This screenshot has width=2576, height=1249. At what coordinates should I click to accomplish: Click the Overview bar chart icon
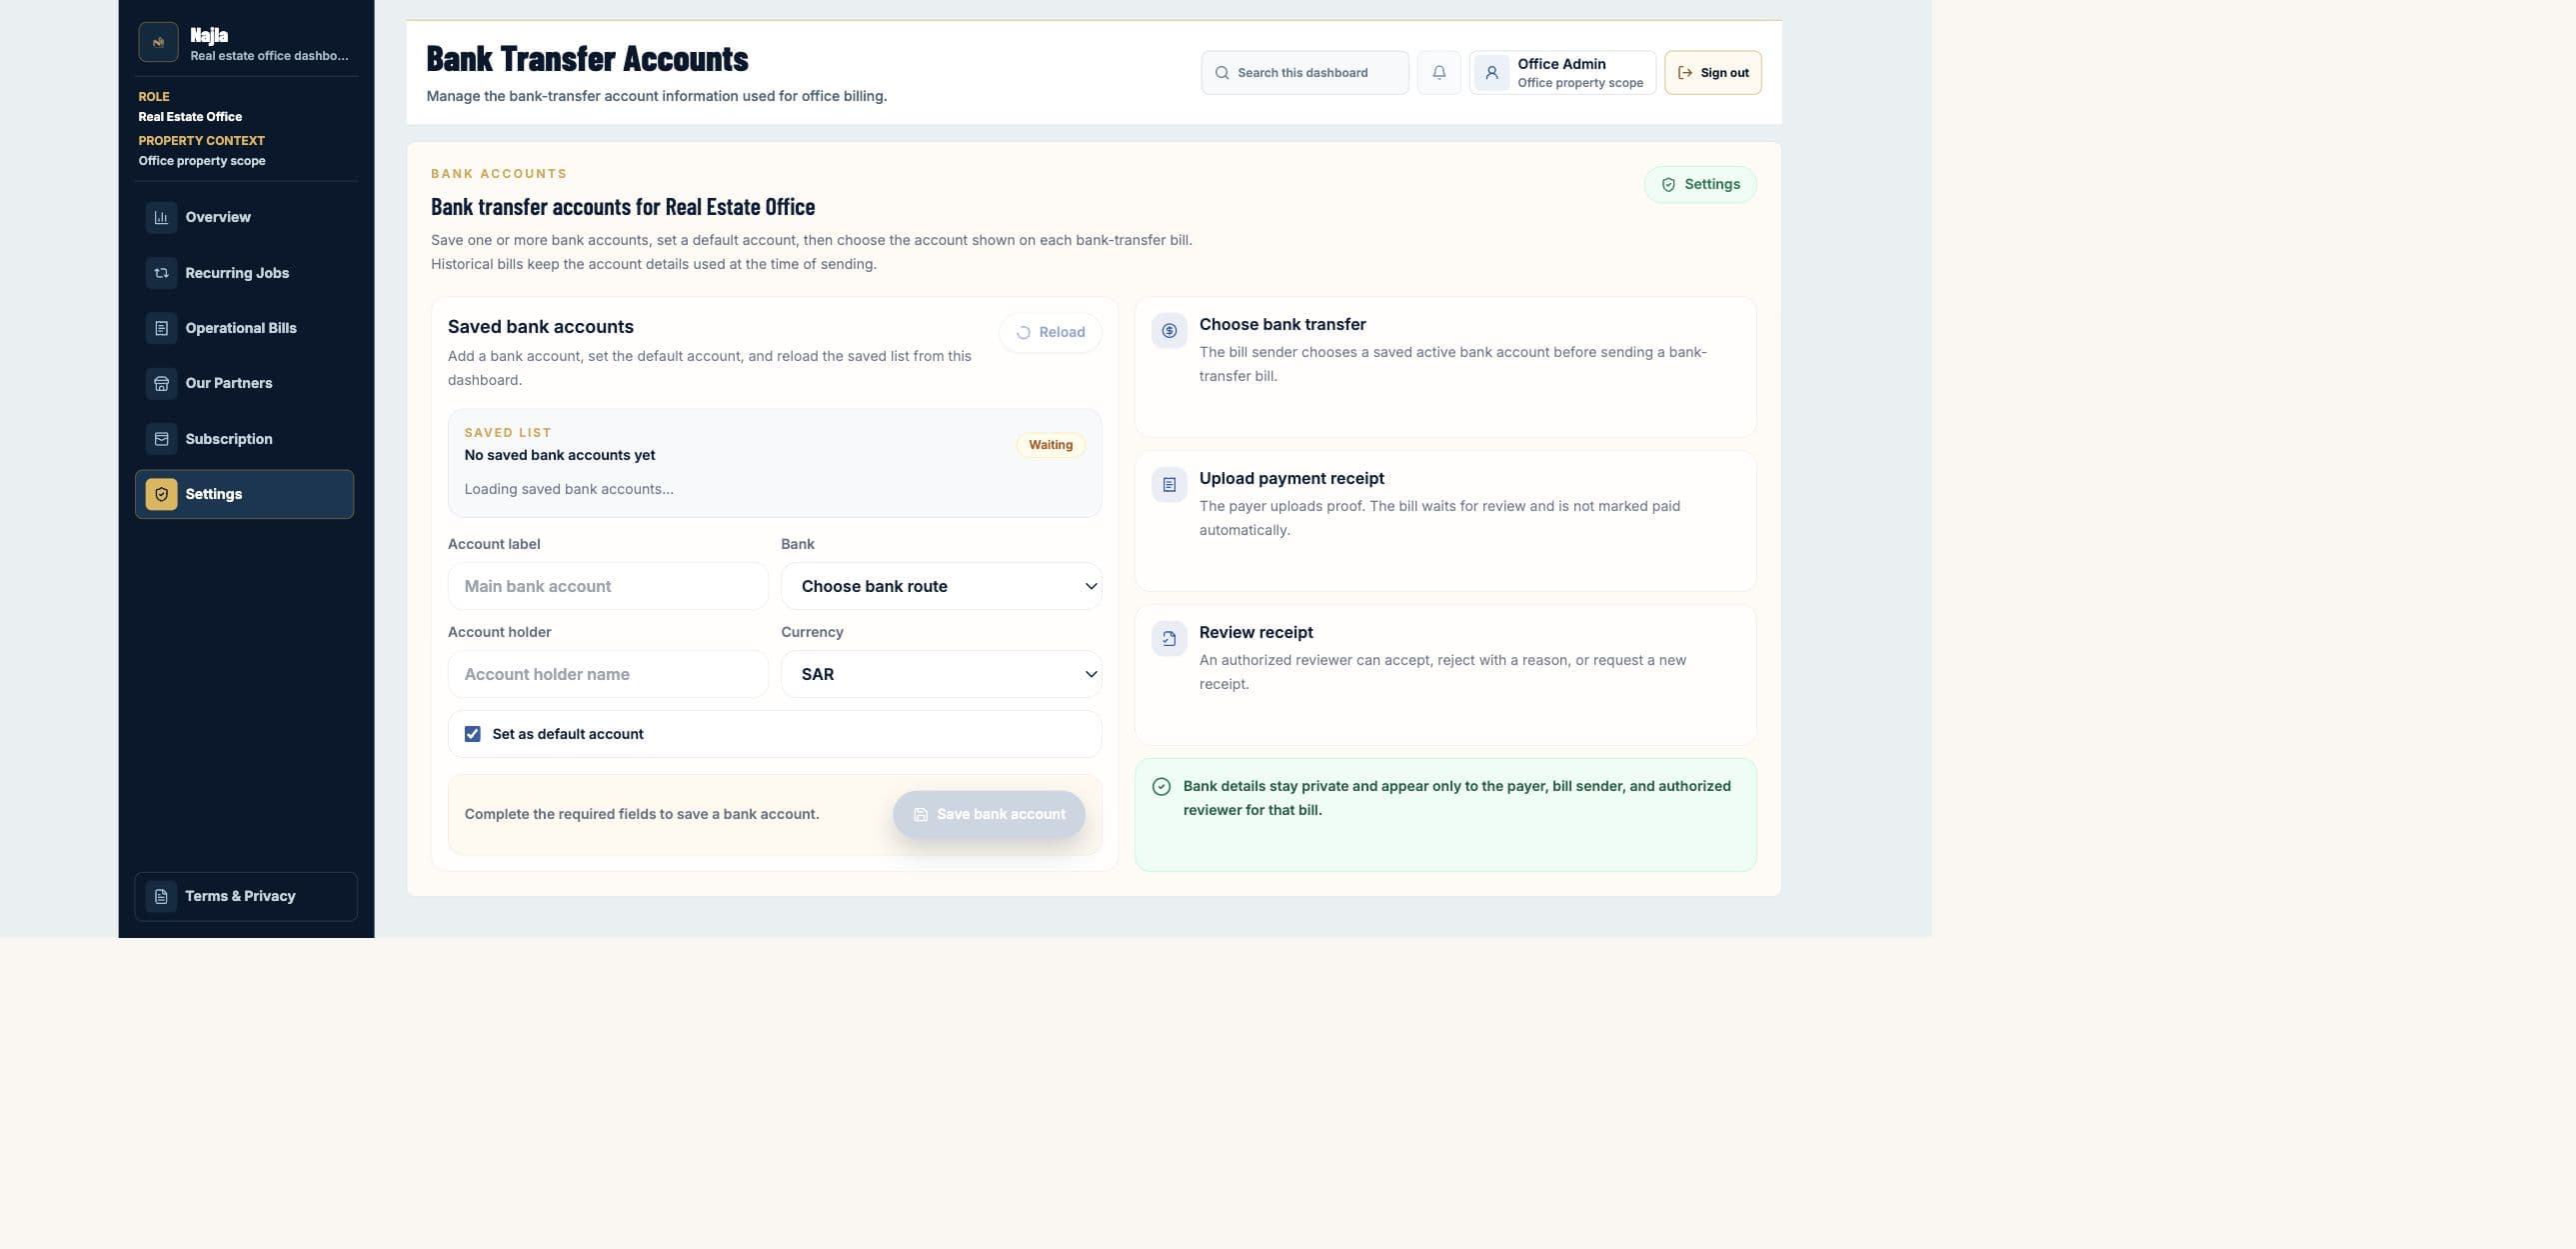pos(161,217)
